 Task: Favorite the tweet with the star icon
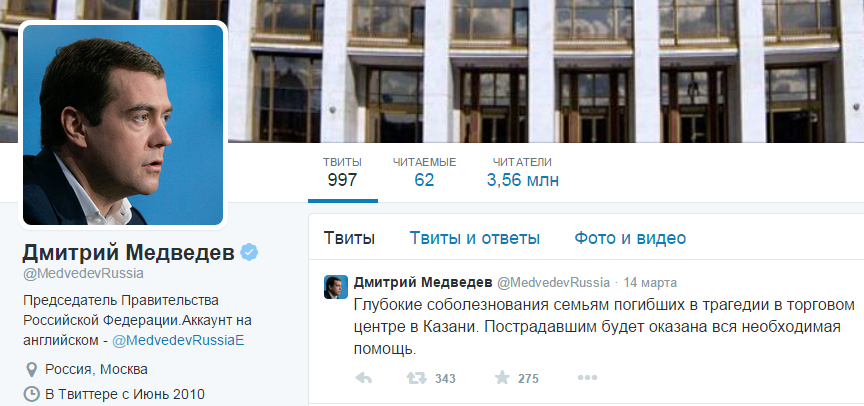502,377
